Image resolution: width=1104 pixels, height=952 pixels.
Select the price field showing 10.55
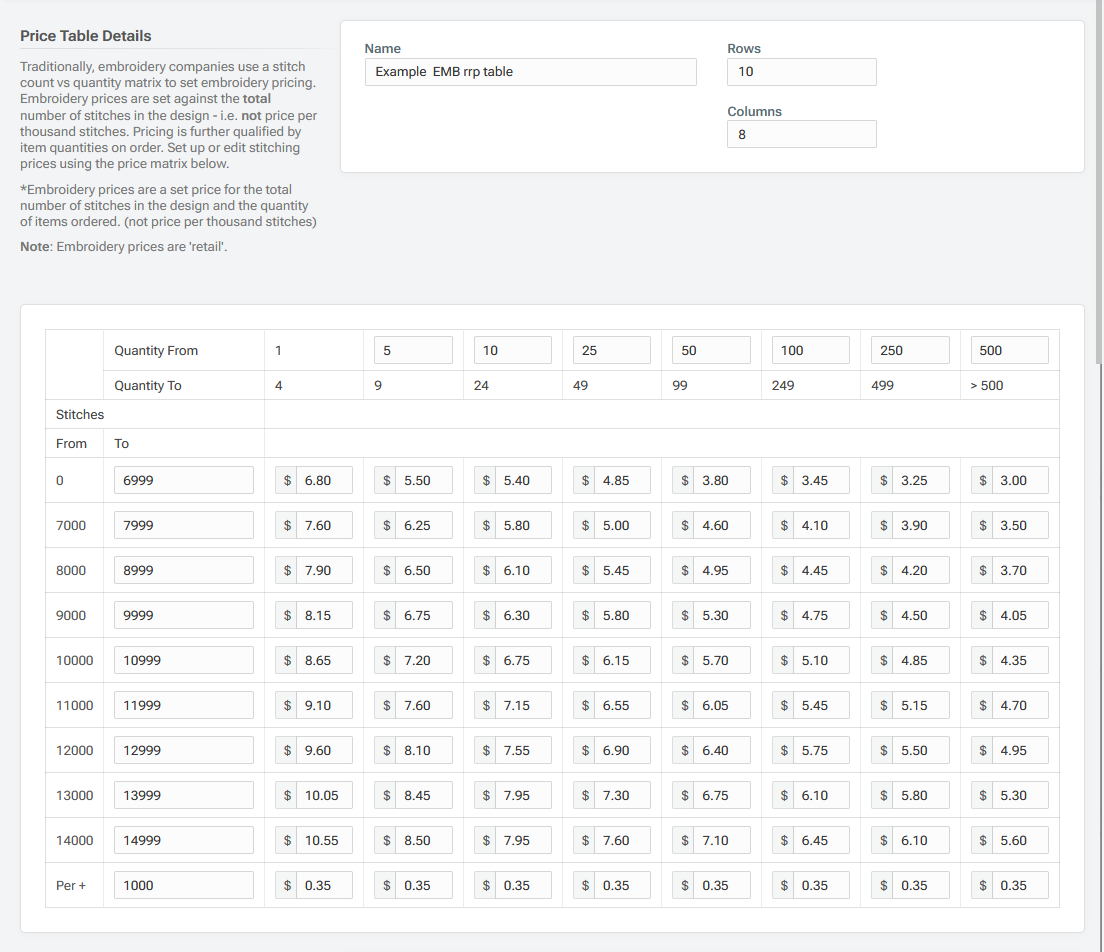click(320, 840)
